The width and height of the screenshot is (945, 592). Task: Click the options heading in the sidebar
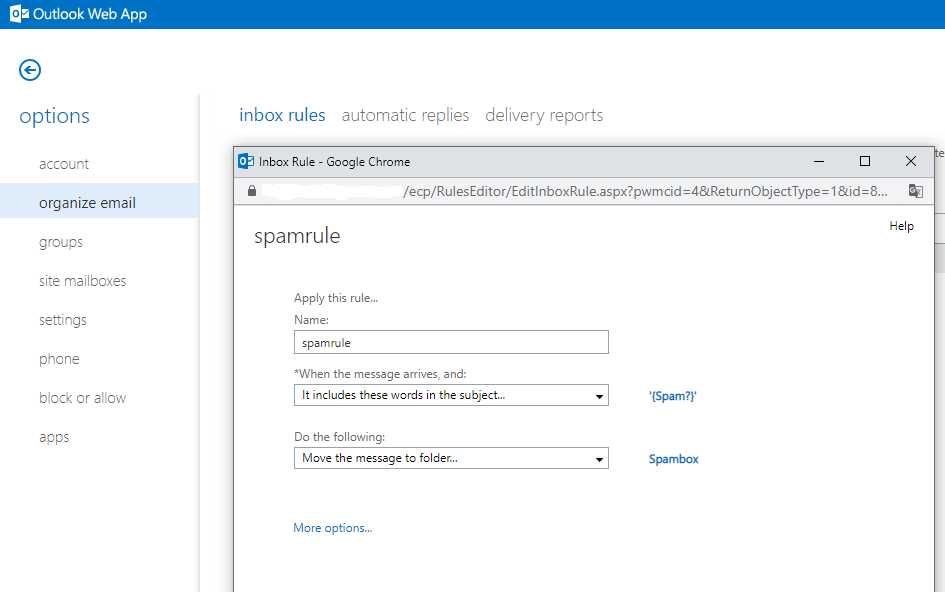click(x=54, y=116)
